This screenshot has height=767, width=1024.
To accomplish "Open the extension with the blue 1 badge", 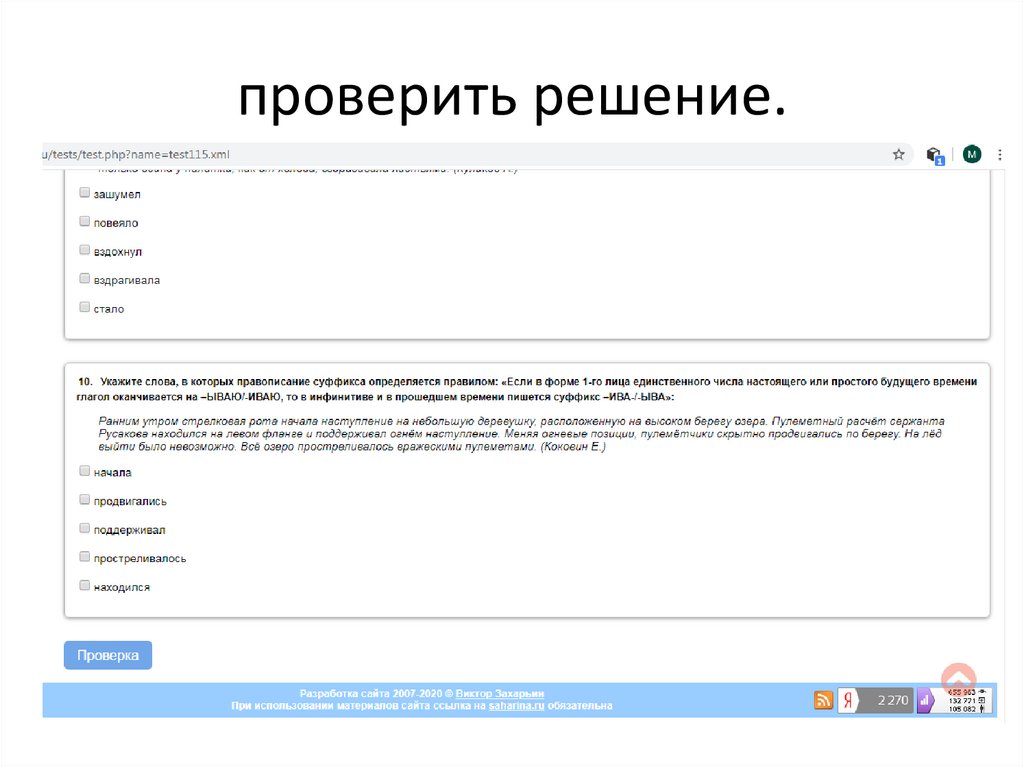I will [x=933, y=154].
